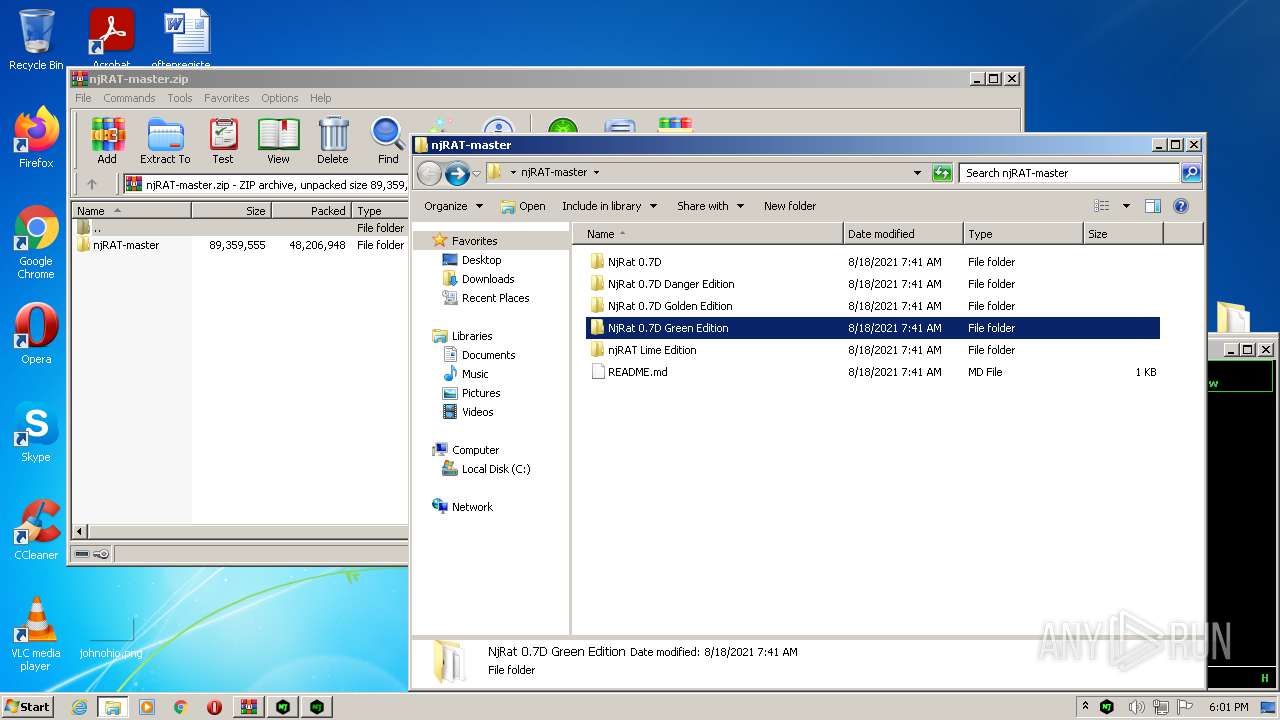Open Explorer help via question mark icon
Viewport: 1280px width, 720px height.
tap(1180, 206)
